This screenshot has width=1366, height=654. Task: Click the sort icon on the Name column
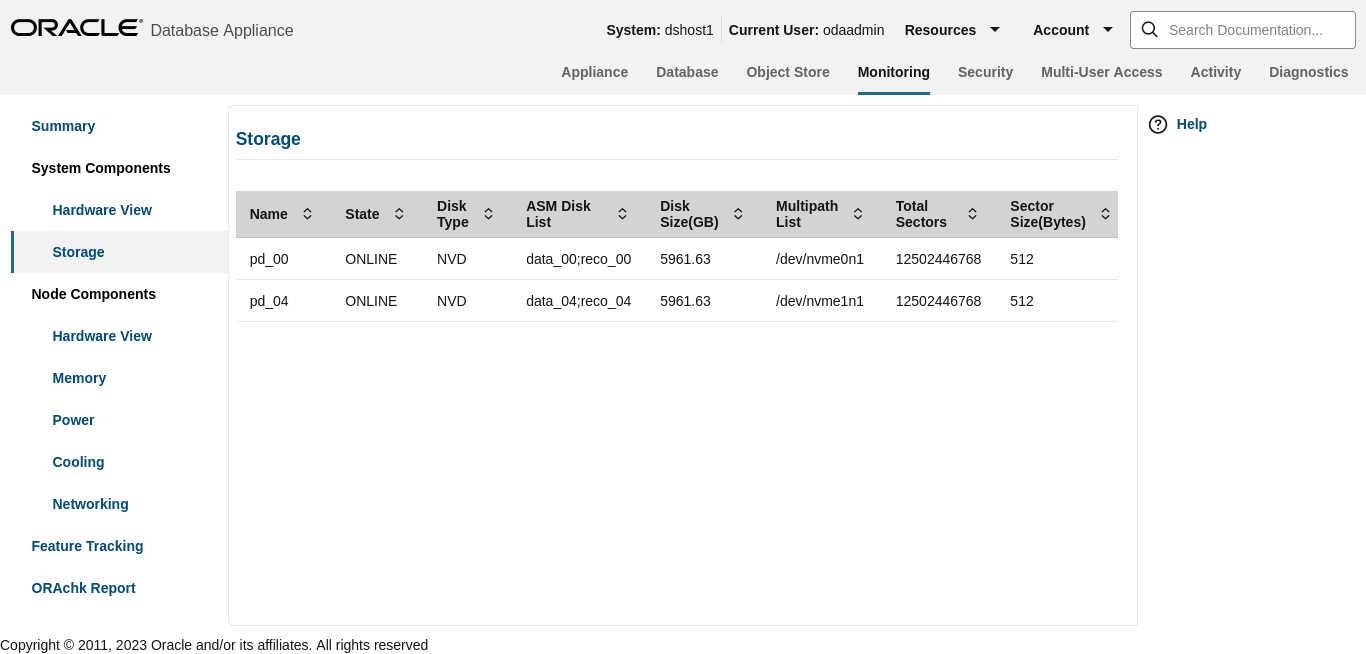(307, 213)
